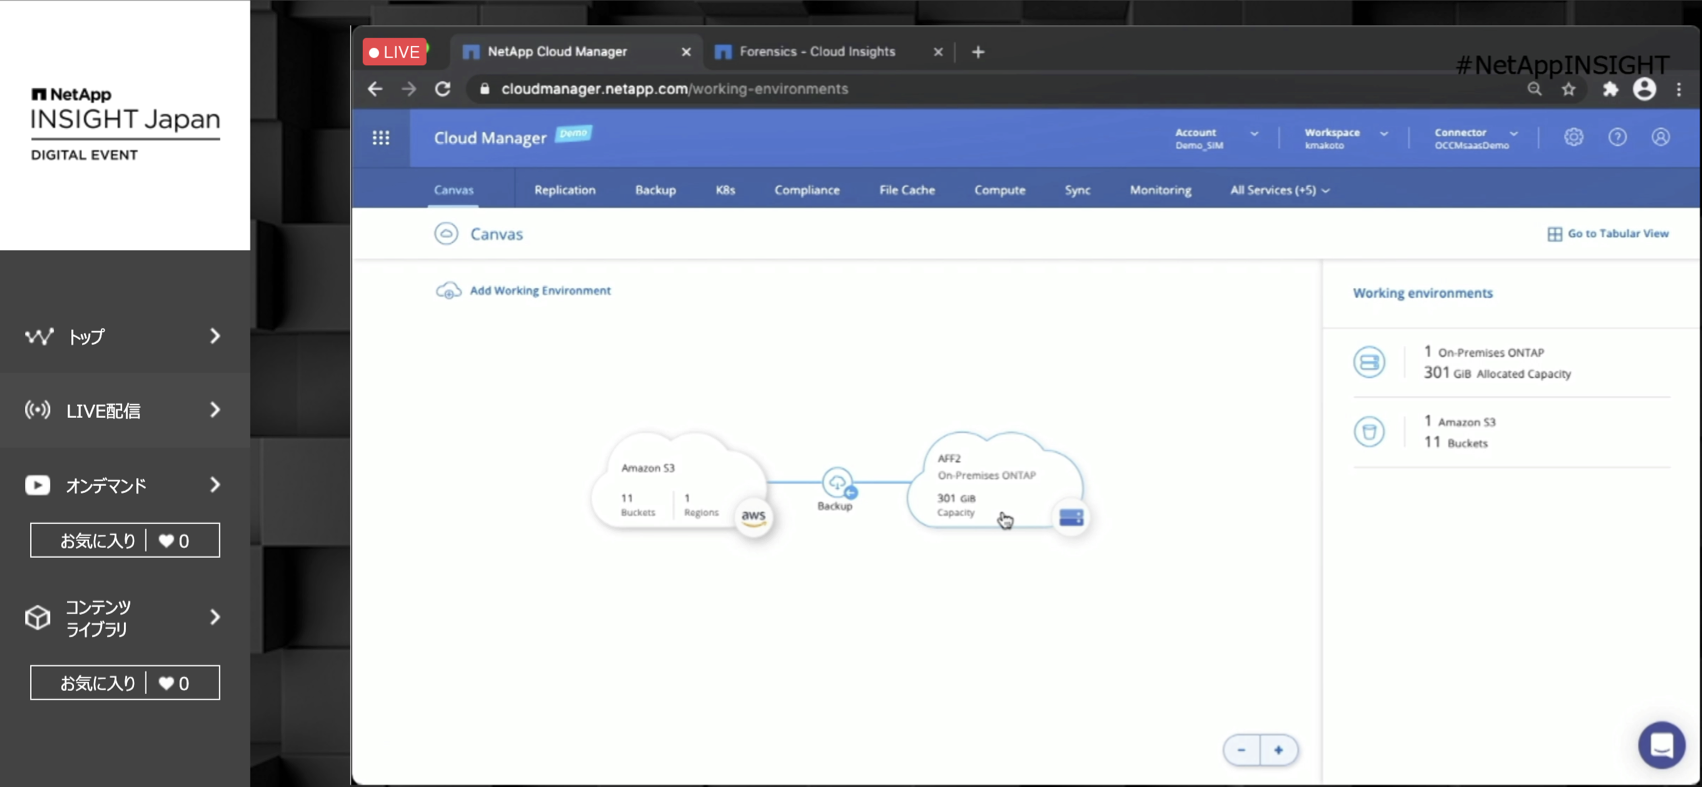Click the 'Working environments' panel heading

pyautogui.click(x=1423, y=293)
